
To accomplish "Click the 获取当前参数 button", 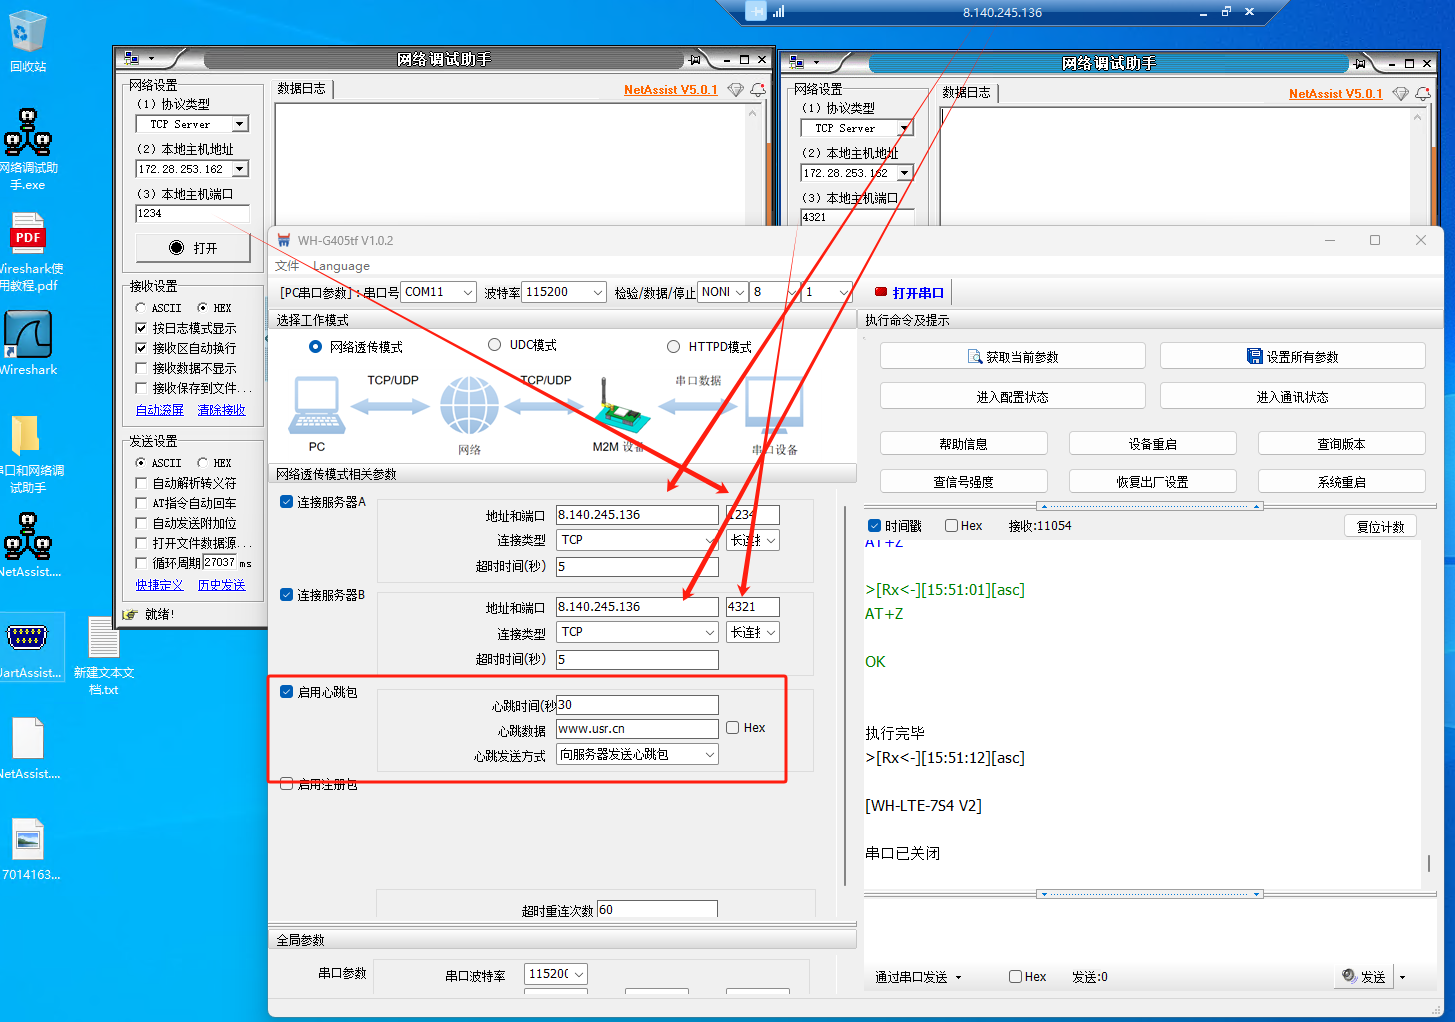I will (1012, 357).
